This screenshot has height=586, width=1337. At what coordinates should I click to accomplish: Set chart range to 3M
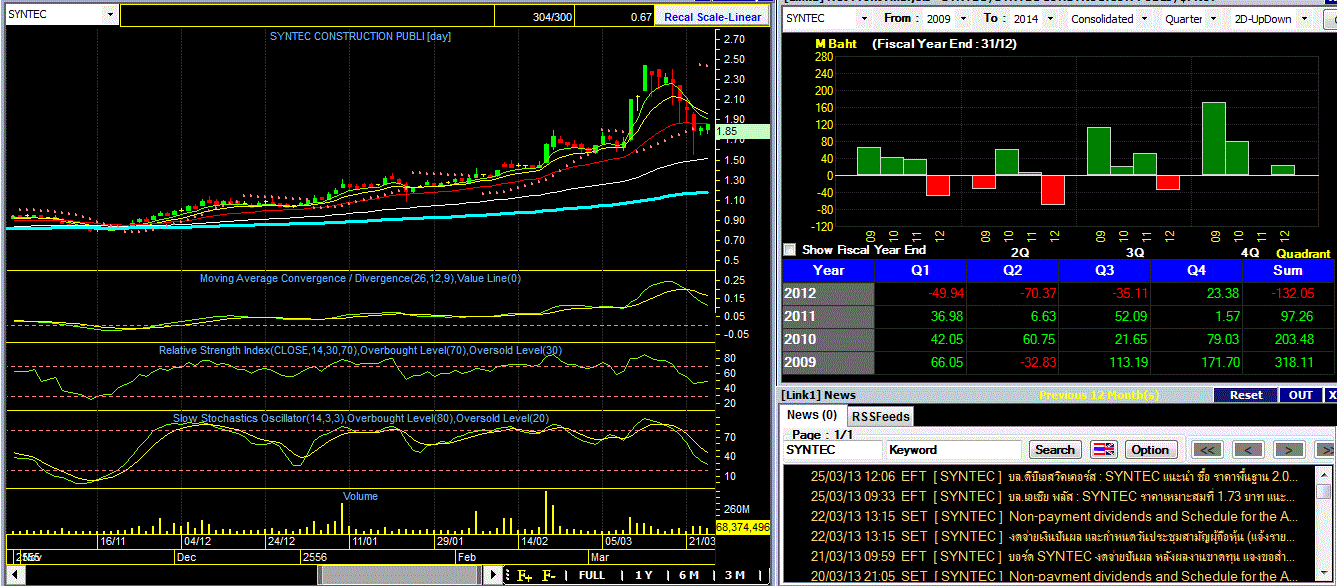[x=735, y=575]
